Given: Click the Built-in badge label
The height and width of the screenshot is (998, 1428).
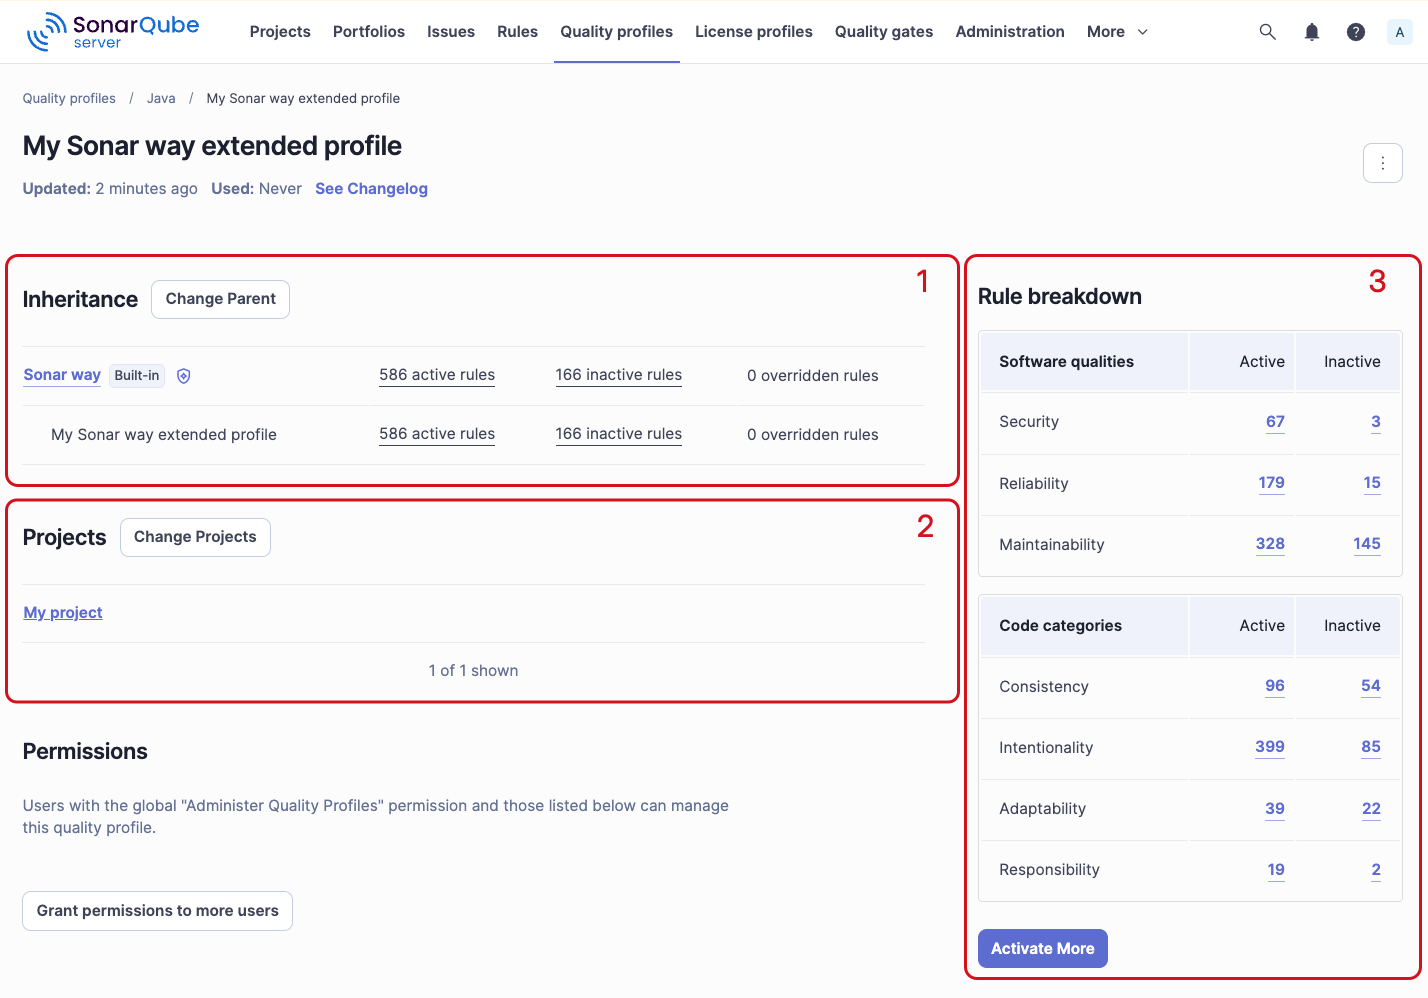Looking at the screenshot, I should click(x=137, y=376).
